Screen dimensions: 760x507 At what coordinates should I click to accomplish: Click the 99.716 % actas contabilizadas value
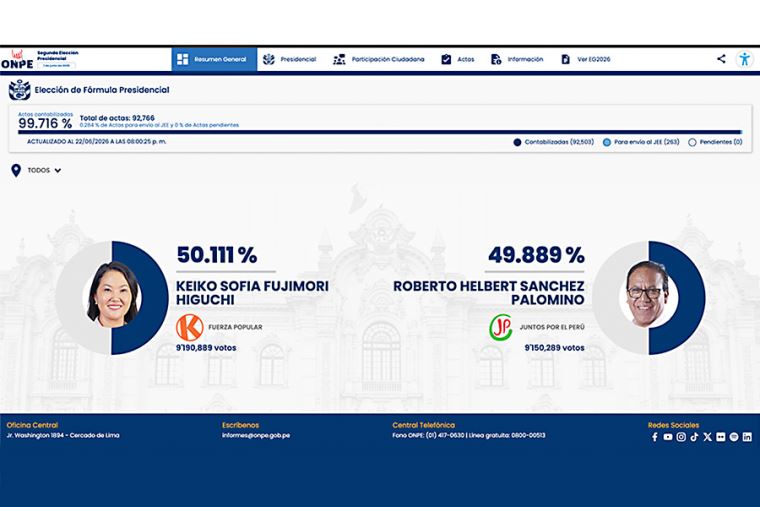tap(45, 123)
